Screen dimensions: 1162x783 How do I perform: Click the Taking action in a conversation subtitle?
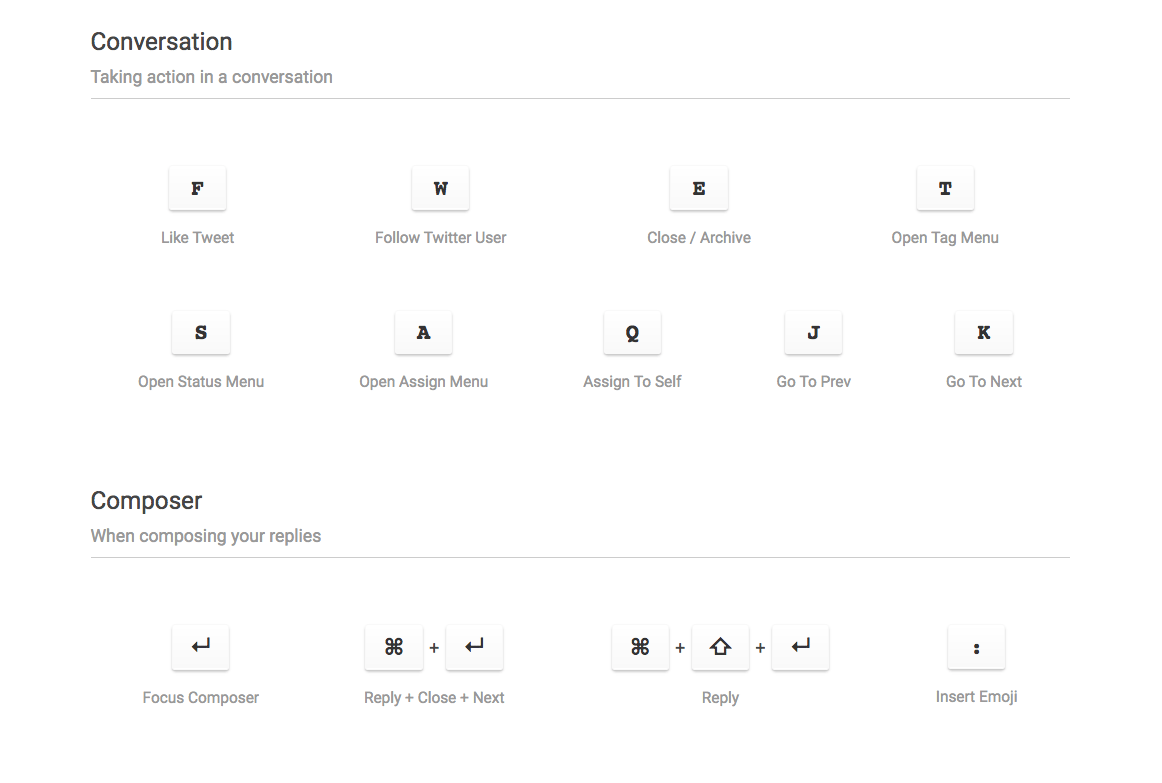(x=211, y=76)
